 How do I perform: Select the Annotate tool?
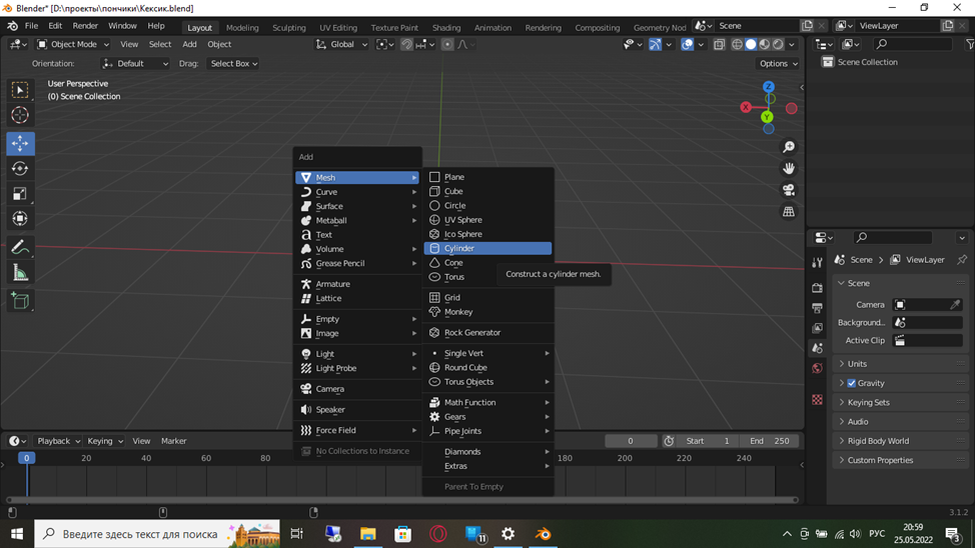pos(20,247)
